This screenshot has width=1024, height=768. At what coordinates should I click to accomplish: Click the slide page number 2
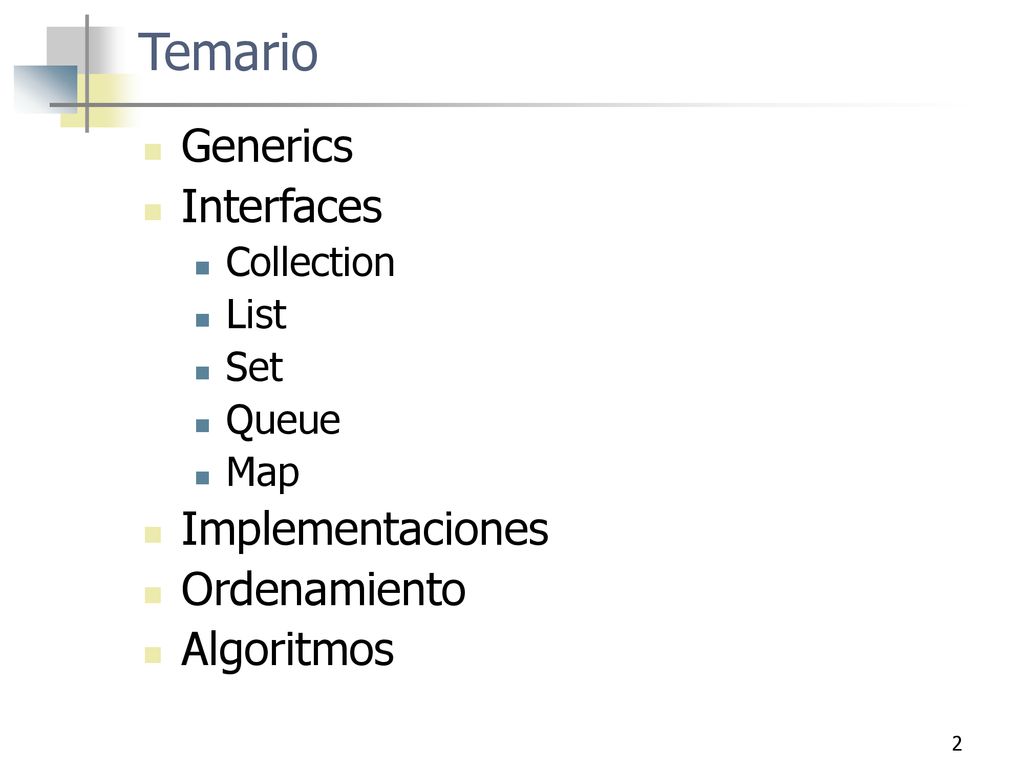[957, 744]
